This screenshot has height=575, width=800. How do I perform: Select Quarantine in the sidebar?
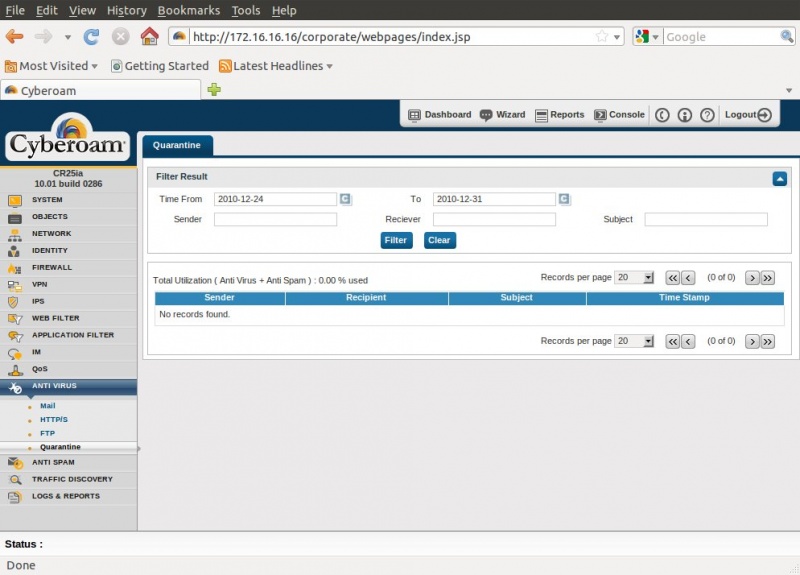pos(60,447)
